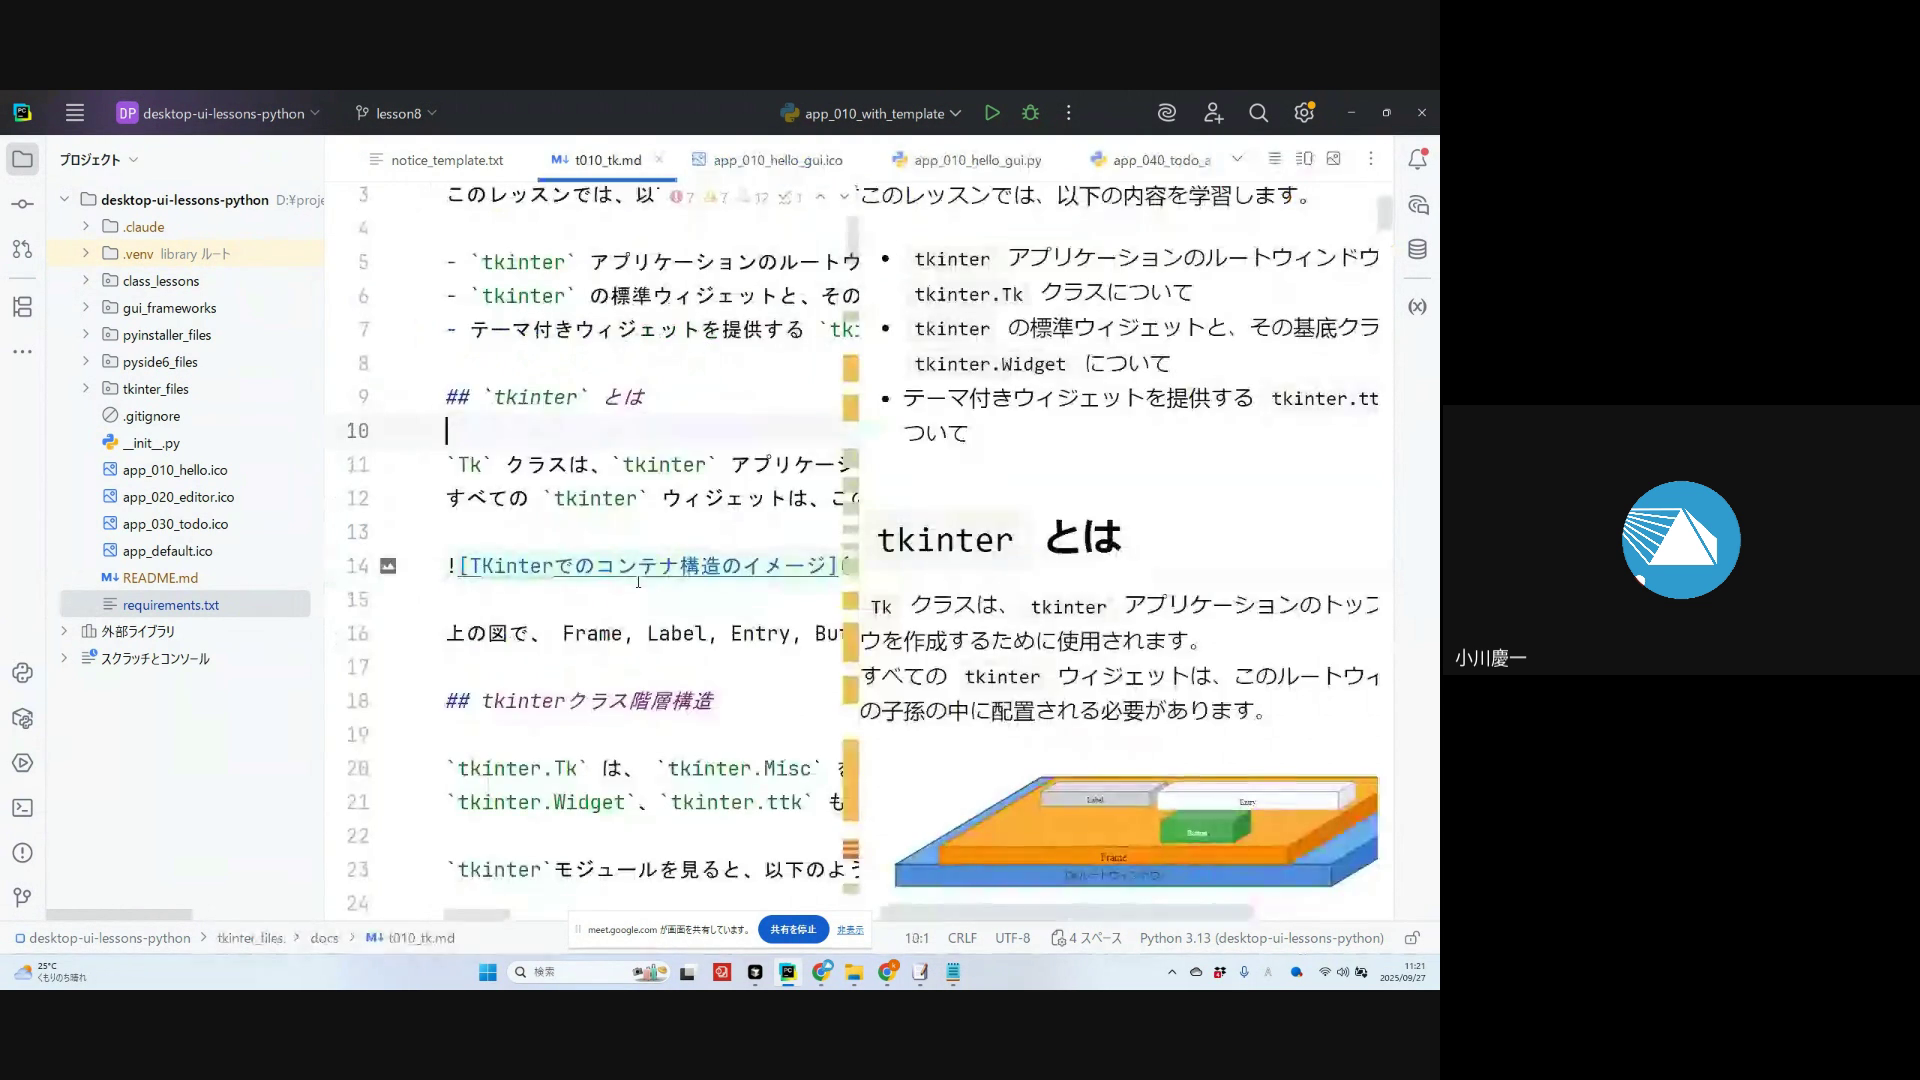Image resolution: width=1920 pixels, height=1080 pixels.
Task: Start debugging with the bug icon
Action: 1030,113
